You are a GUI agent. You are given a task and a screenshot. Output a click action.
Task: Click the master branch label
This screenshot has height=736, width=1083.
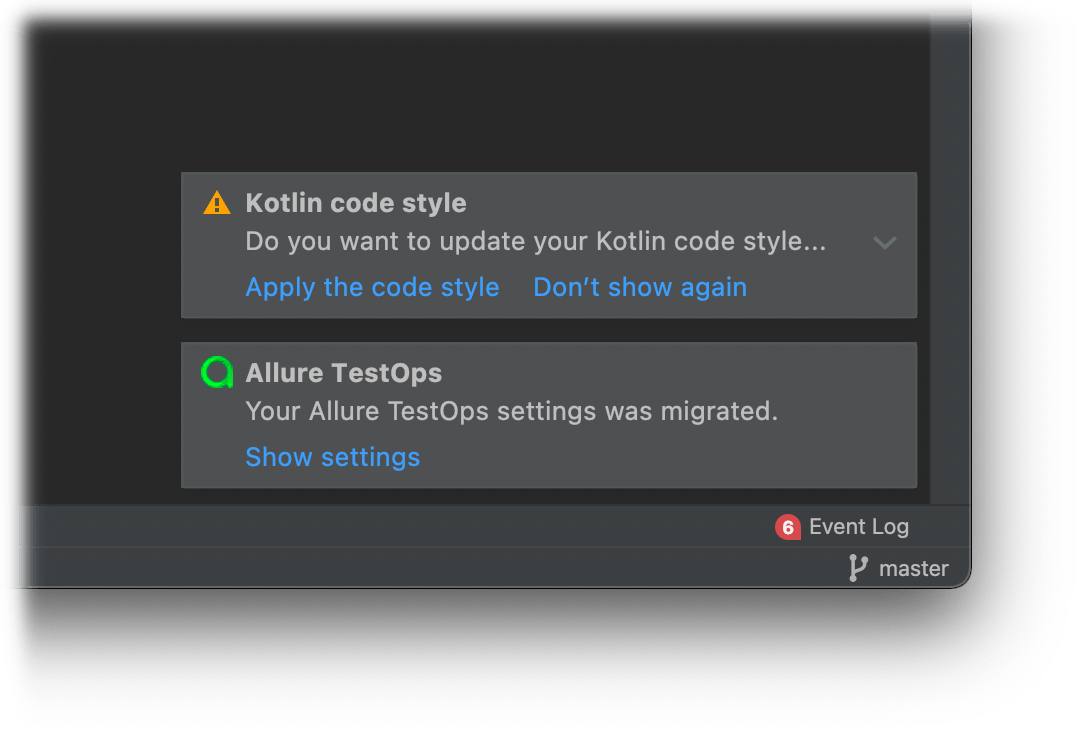pos(912,568)
